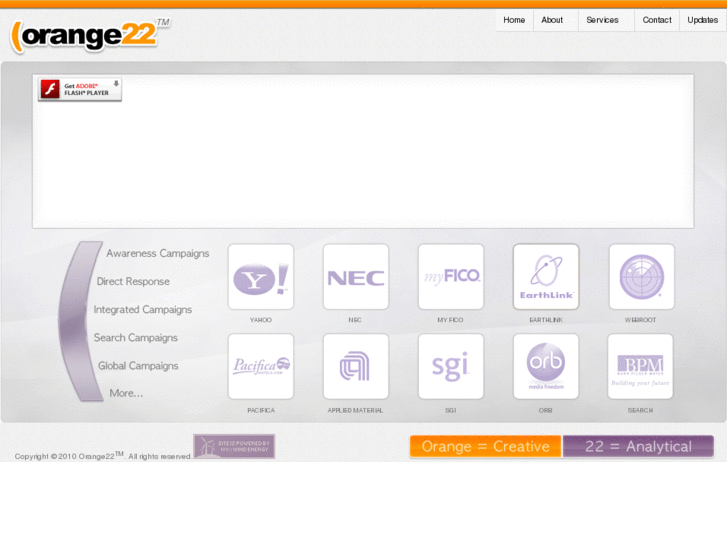Open the About menu item

(x=552, y=20)
